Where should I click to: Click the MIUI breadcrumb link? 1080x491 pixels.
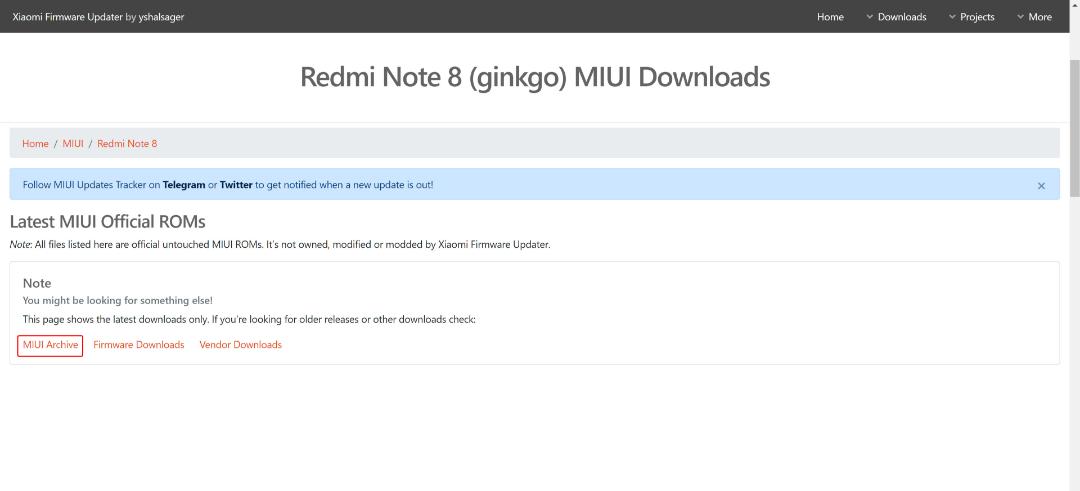click(73, 143)
